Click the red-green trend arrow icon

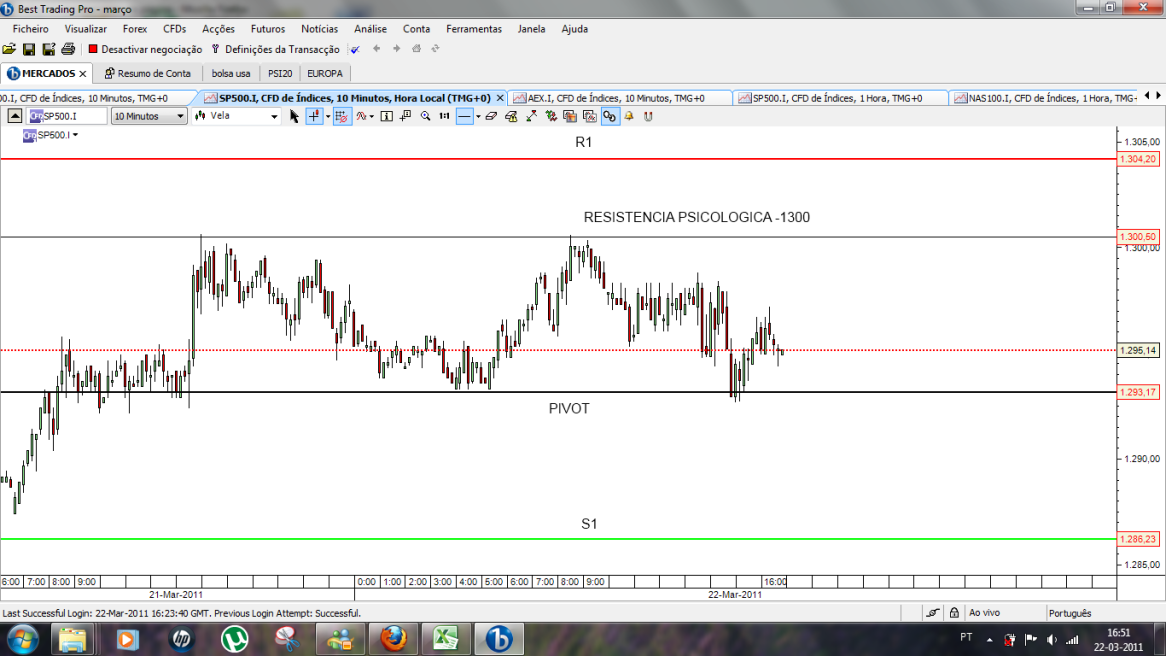[x=531, y=116]
